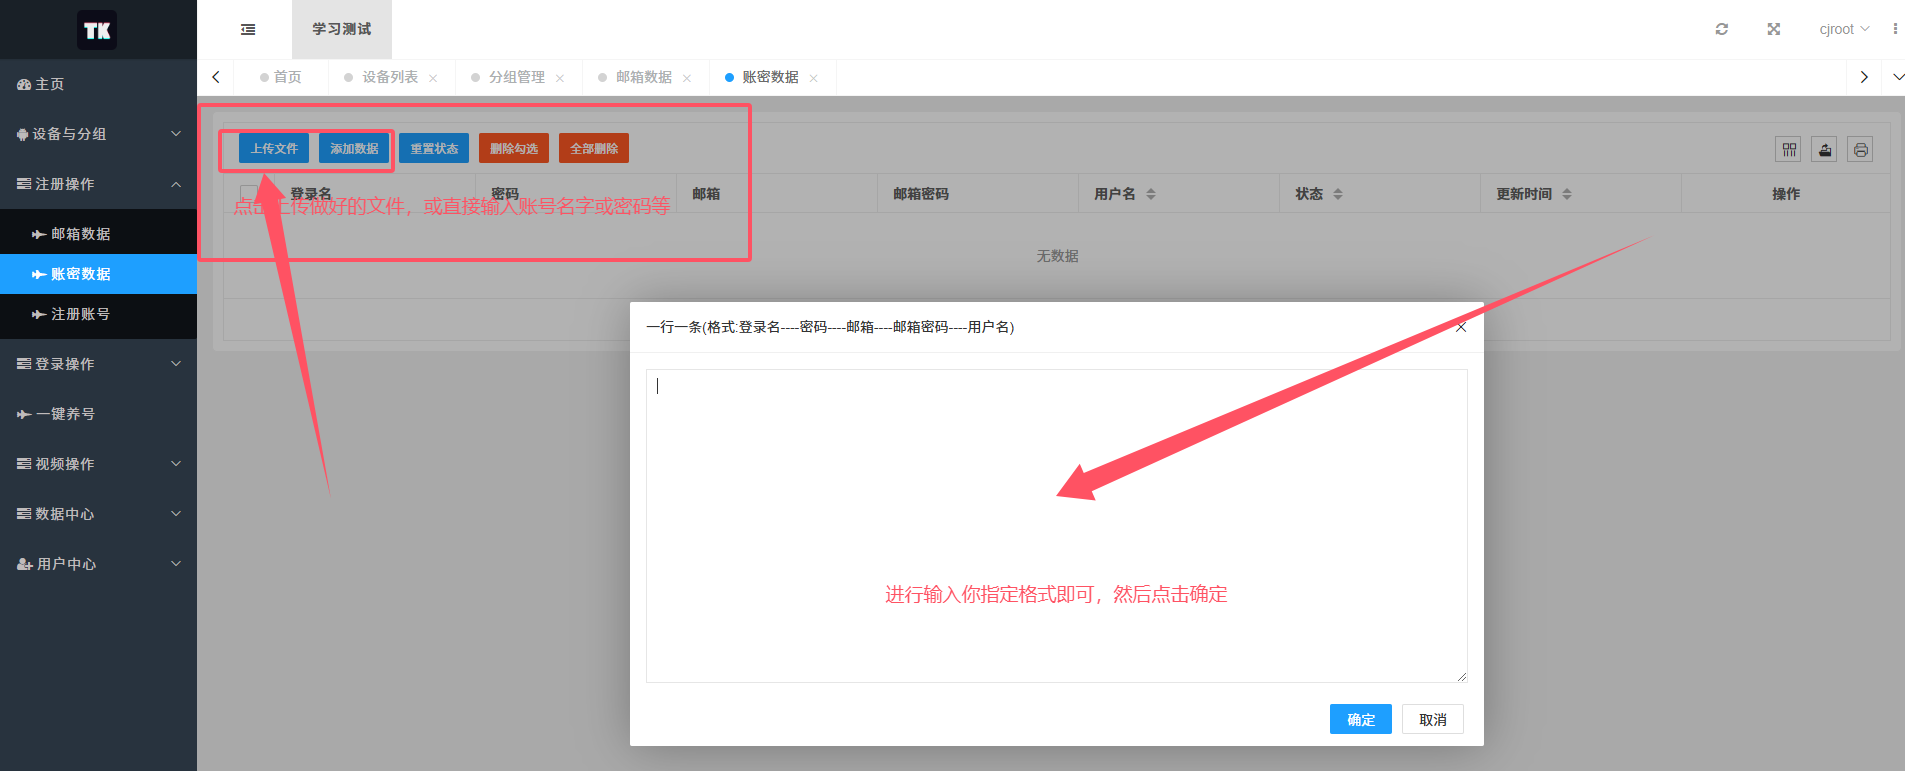Click the 删除勾选 button
The height and width of the screenshot is (771, 1905).
[514, 148]
